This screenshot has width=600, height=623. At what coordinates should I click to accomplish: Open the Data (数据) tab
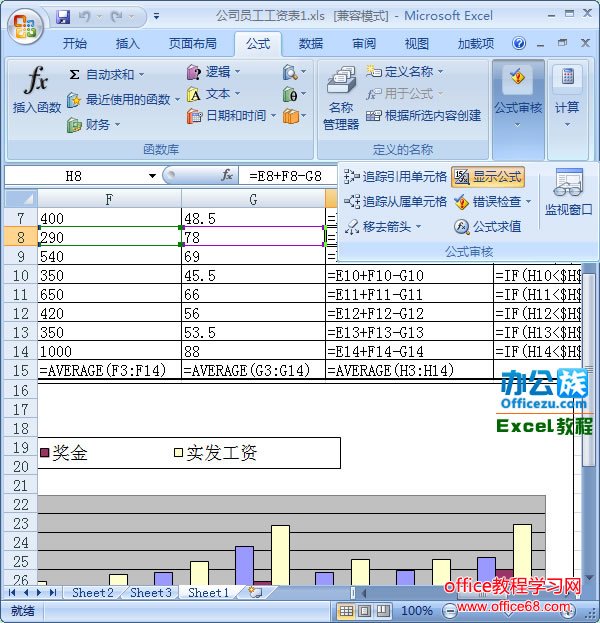(311, 43)
